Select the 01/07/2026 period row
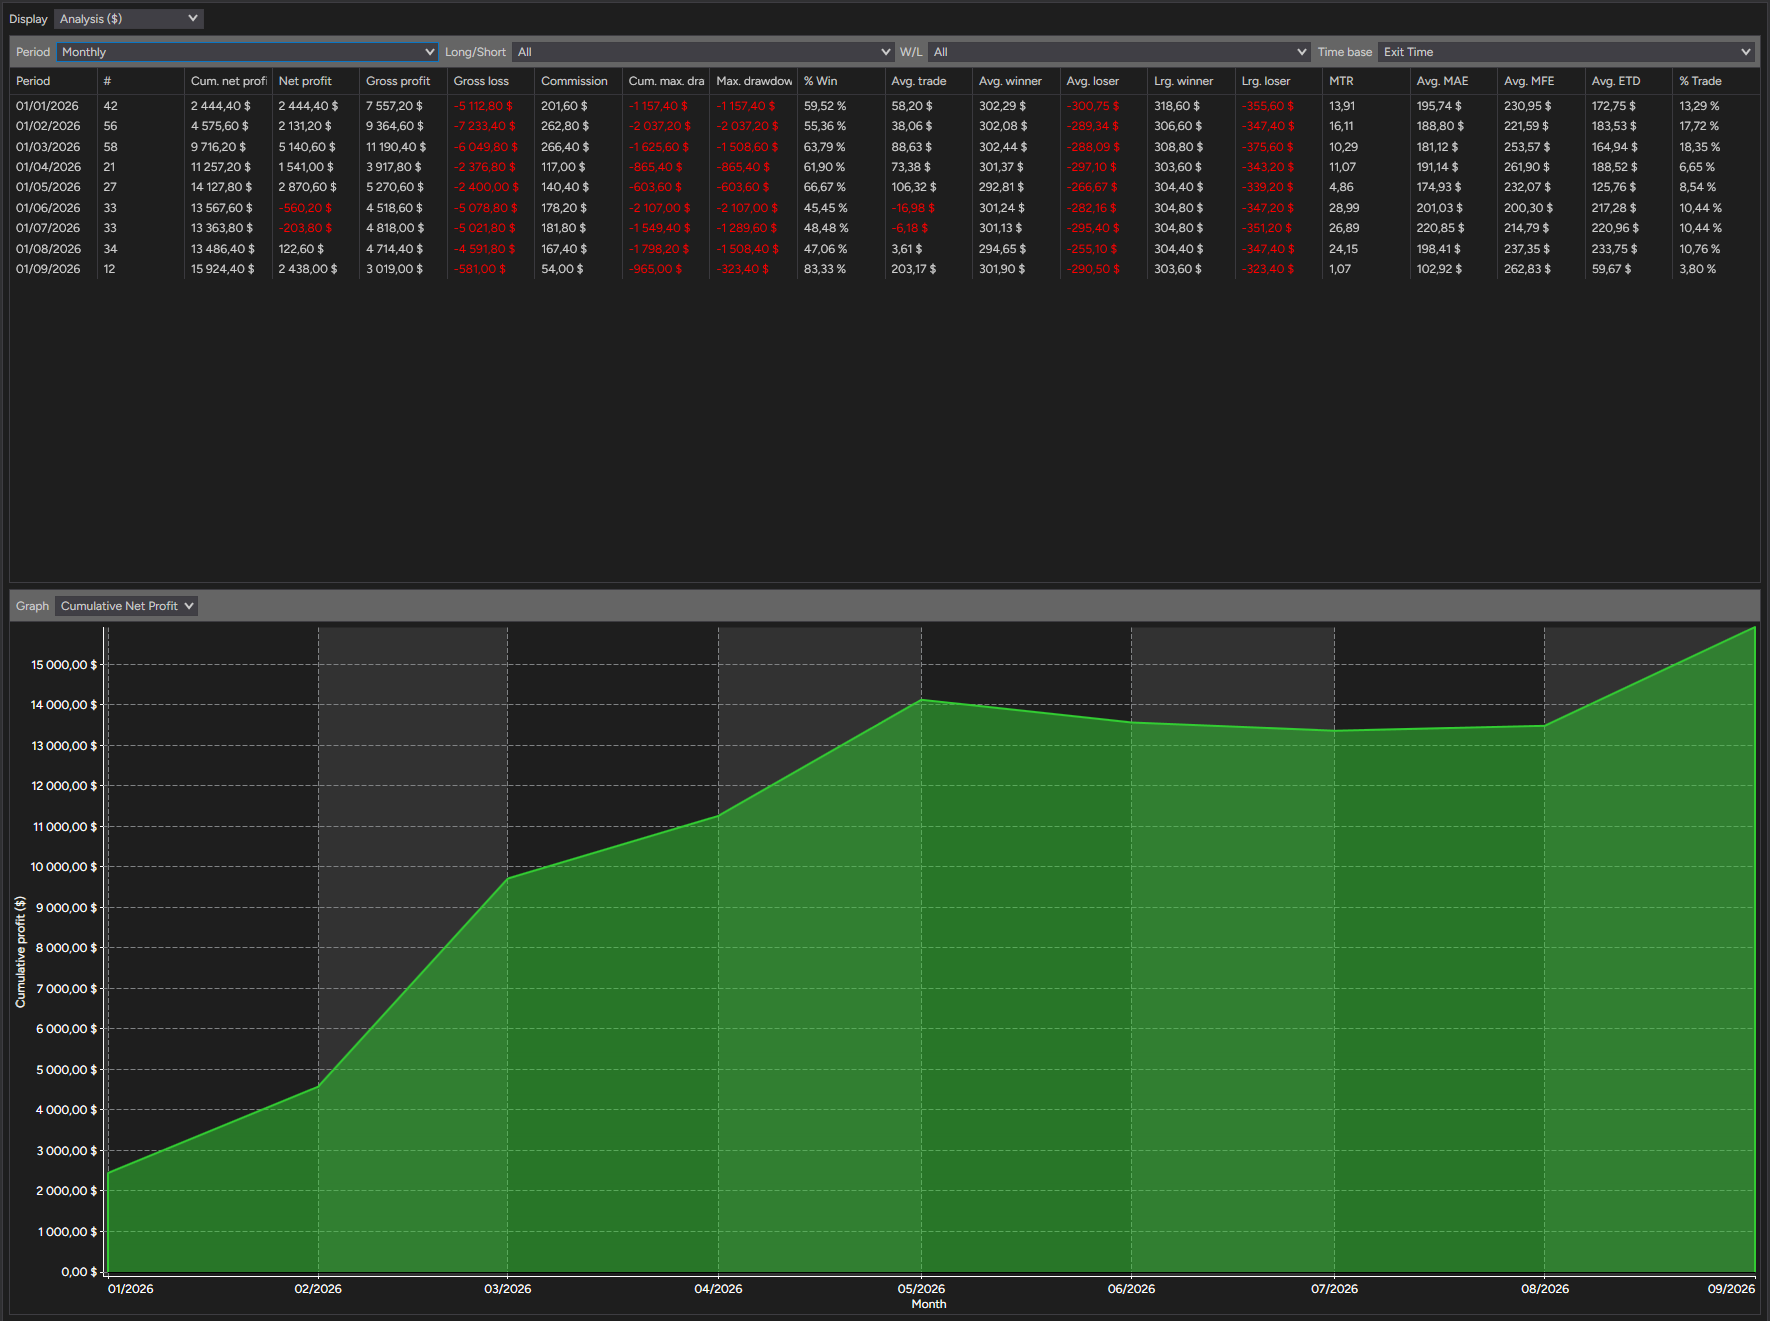The width and height of the screenshot is (1770, 1321). [x=884, y=228]
